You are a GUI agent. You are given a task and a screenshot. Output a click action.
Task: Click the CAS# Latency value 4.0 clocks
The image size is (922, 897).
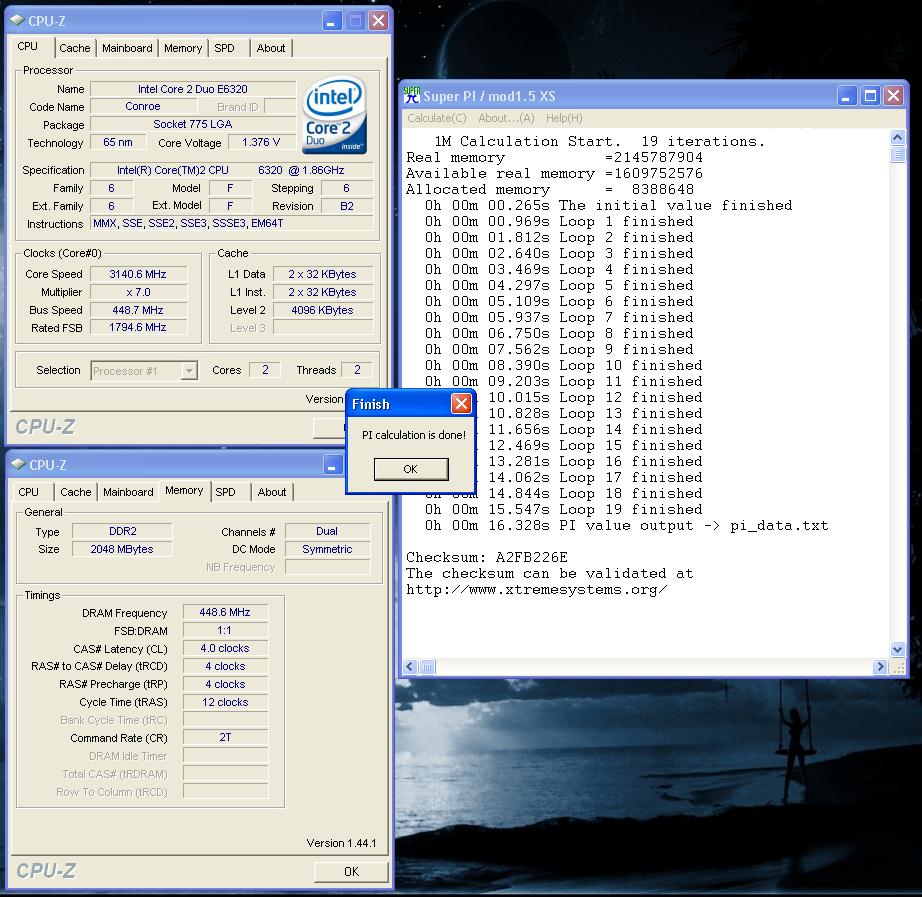pos(225,648)
